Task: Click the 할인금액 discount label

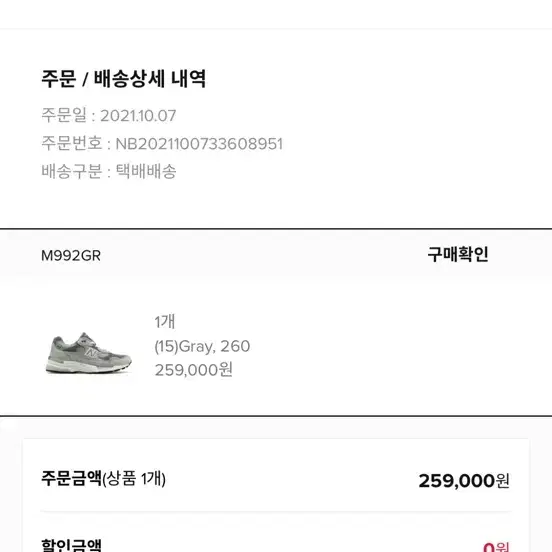Action: pyautogui.click(x=71, y=544)
